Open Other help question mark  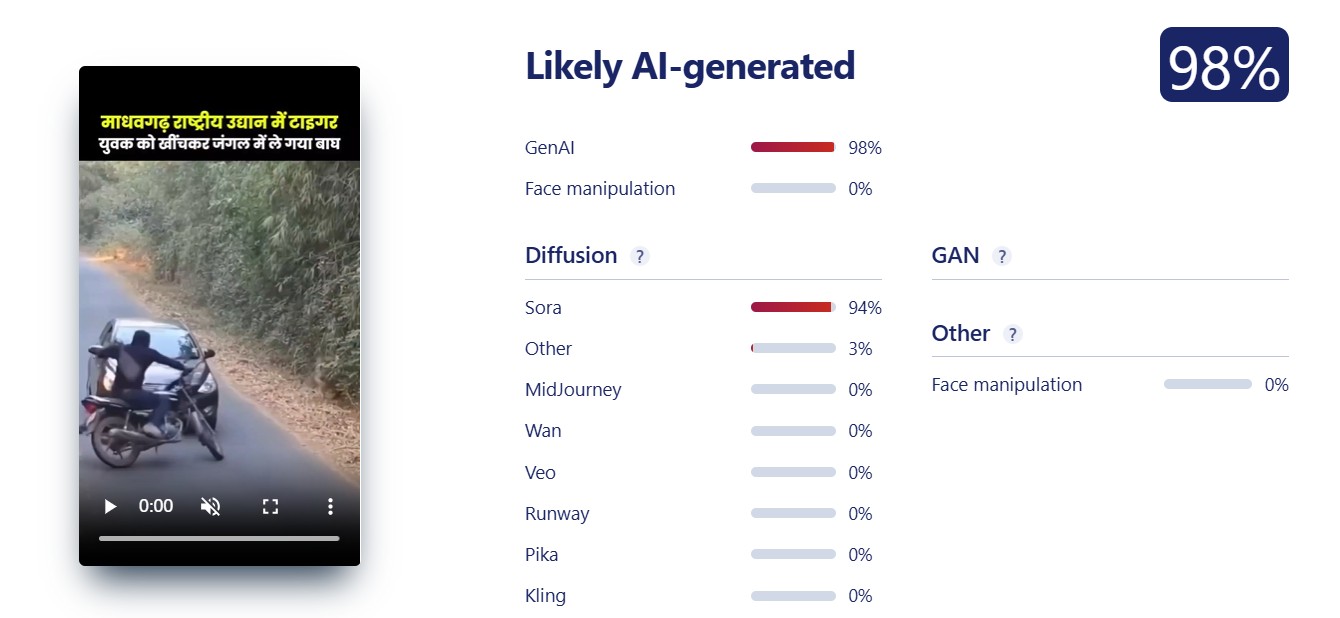(1013, 334)
